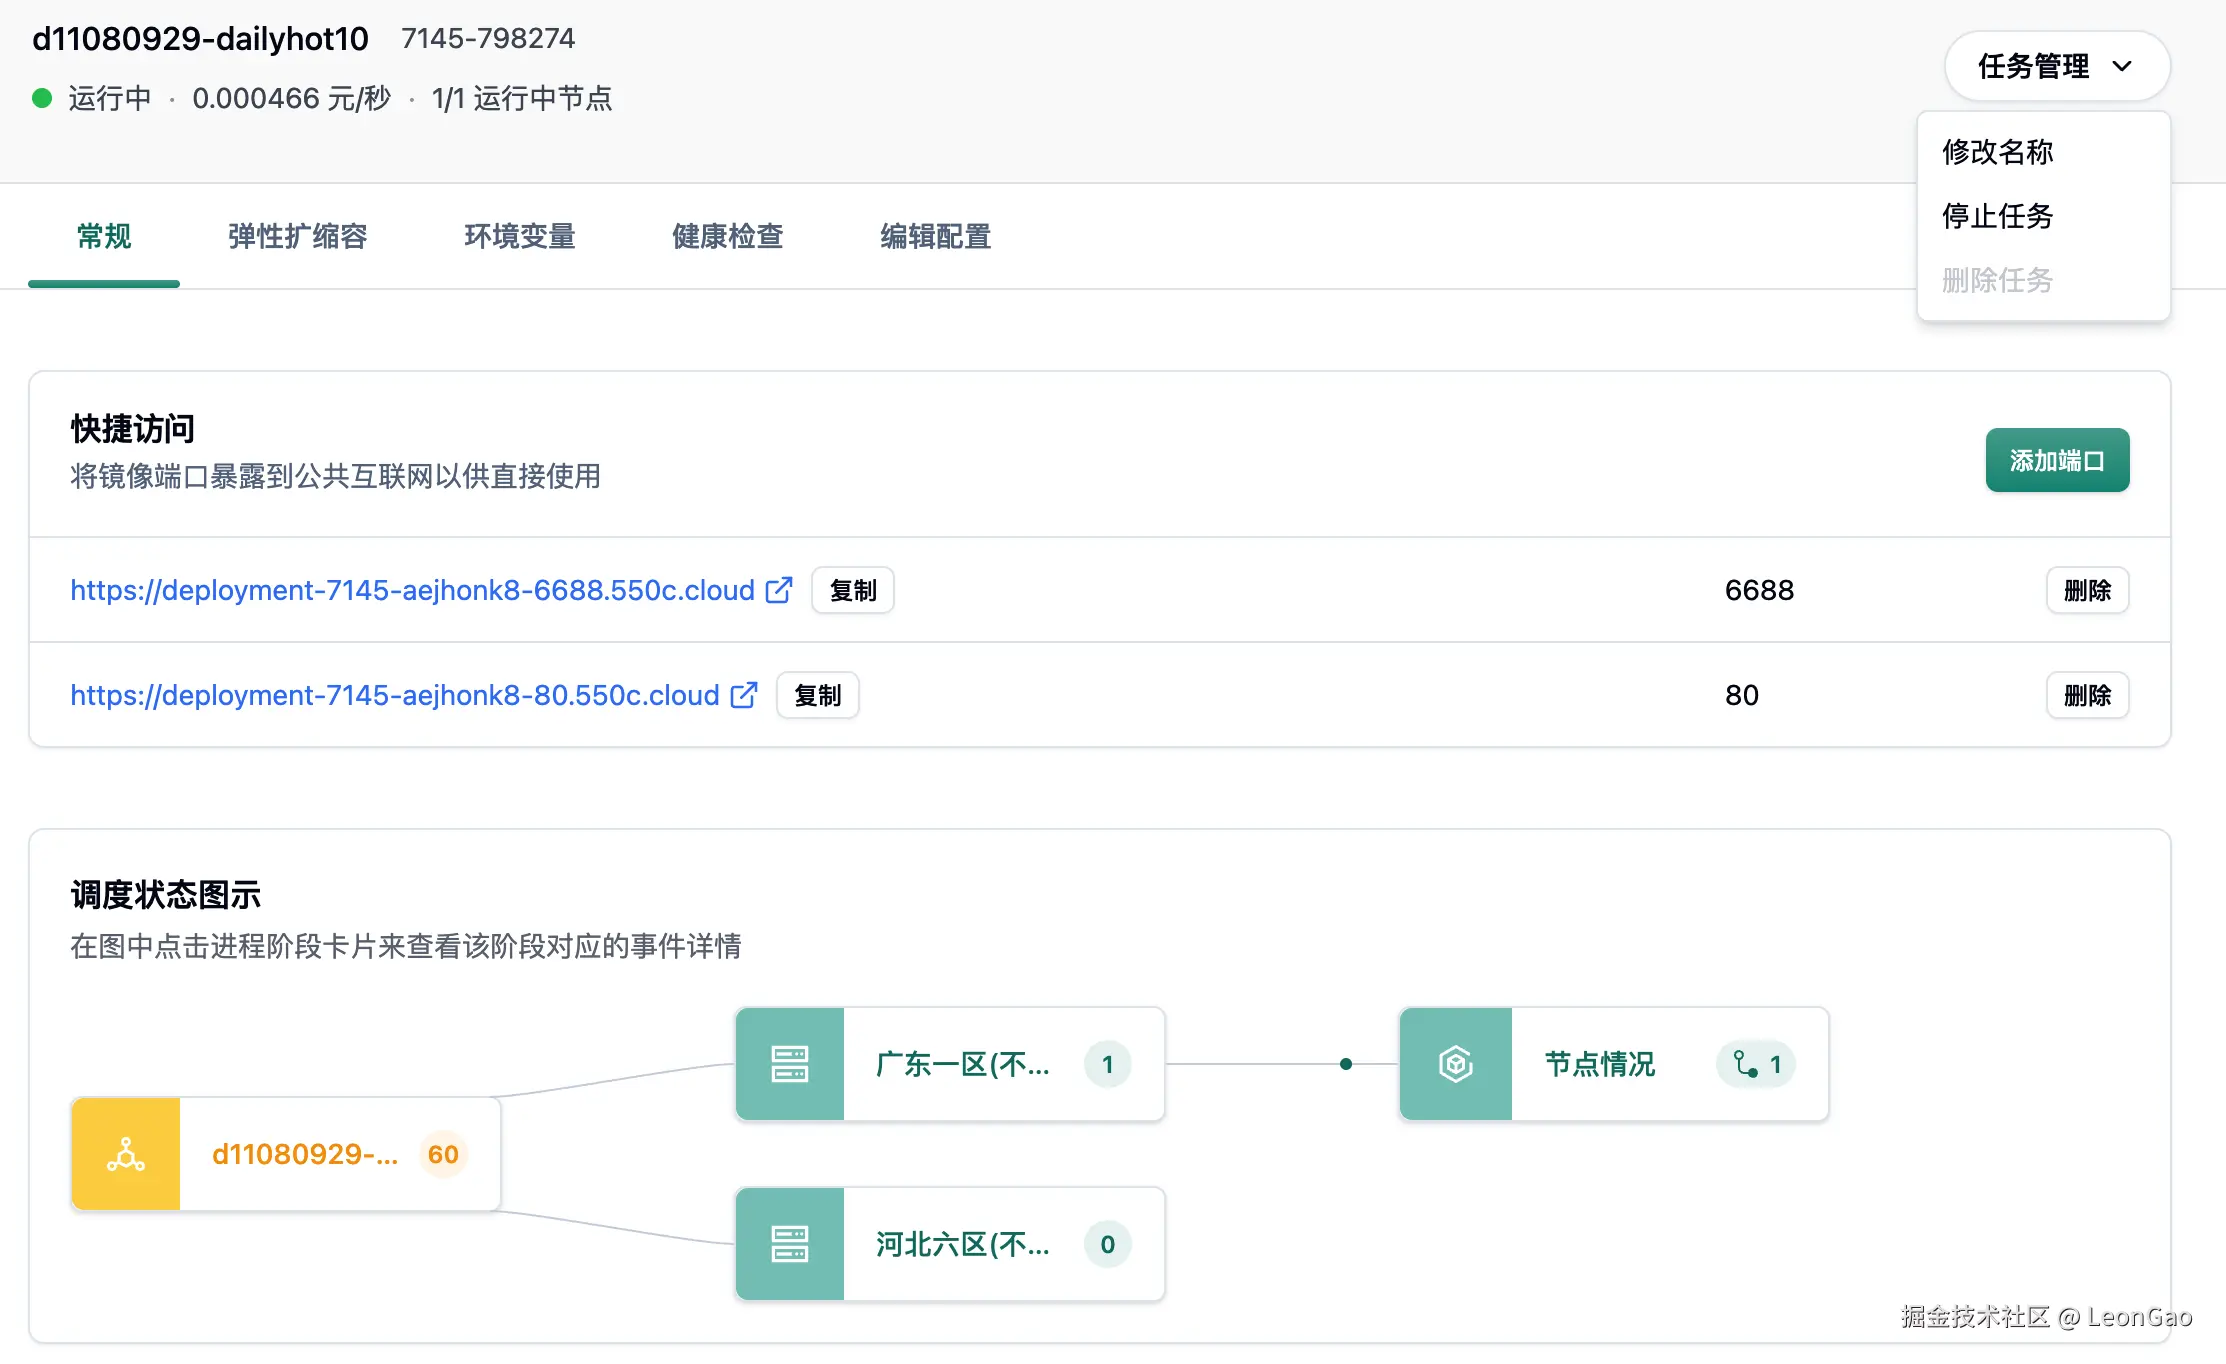Screen dimensions: 2226x1364
Task: Click the yellow deployment cluster icon
Action: [x=126, y=1154]
